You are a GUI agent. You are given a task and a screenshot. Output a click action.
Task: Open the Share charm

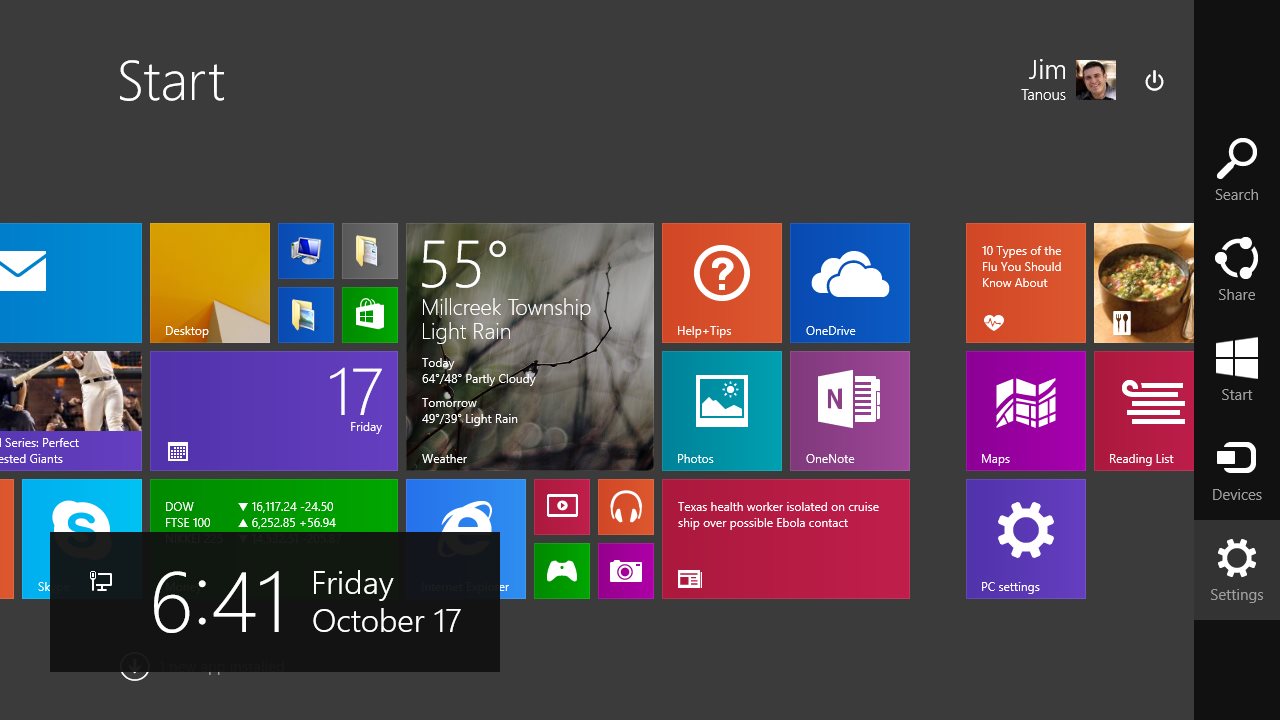click(1236, 270)
